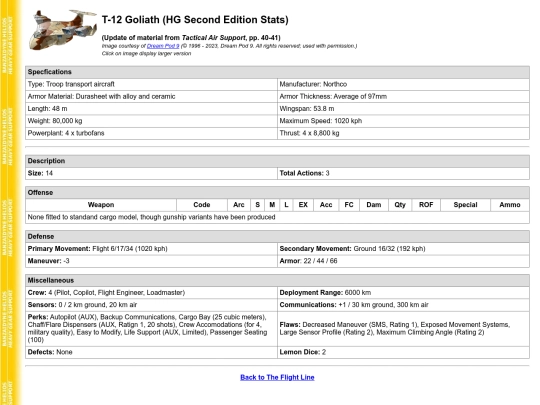This screenshot has height=405, width=540.
Task: Click the 'Weight: 80,000 kg' cell
Action: pyautogui.click(x=151, y=121)
